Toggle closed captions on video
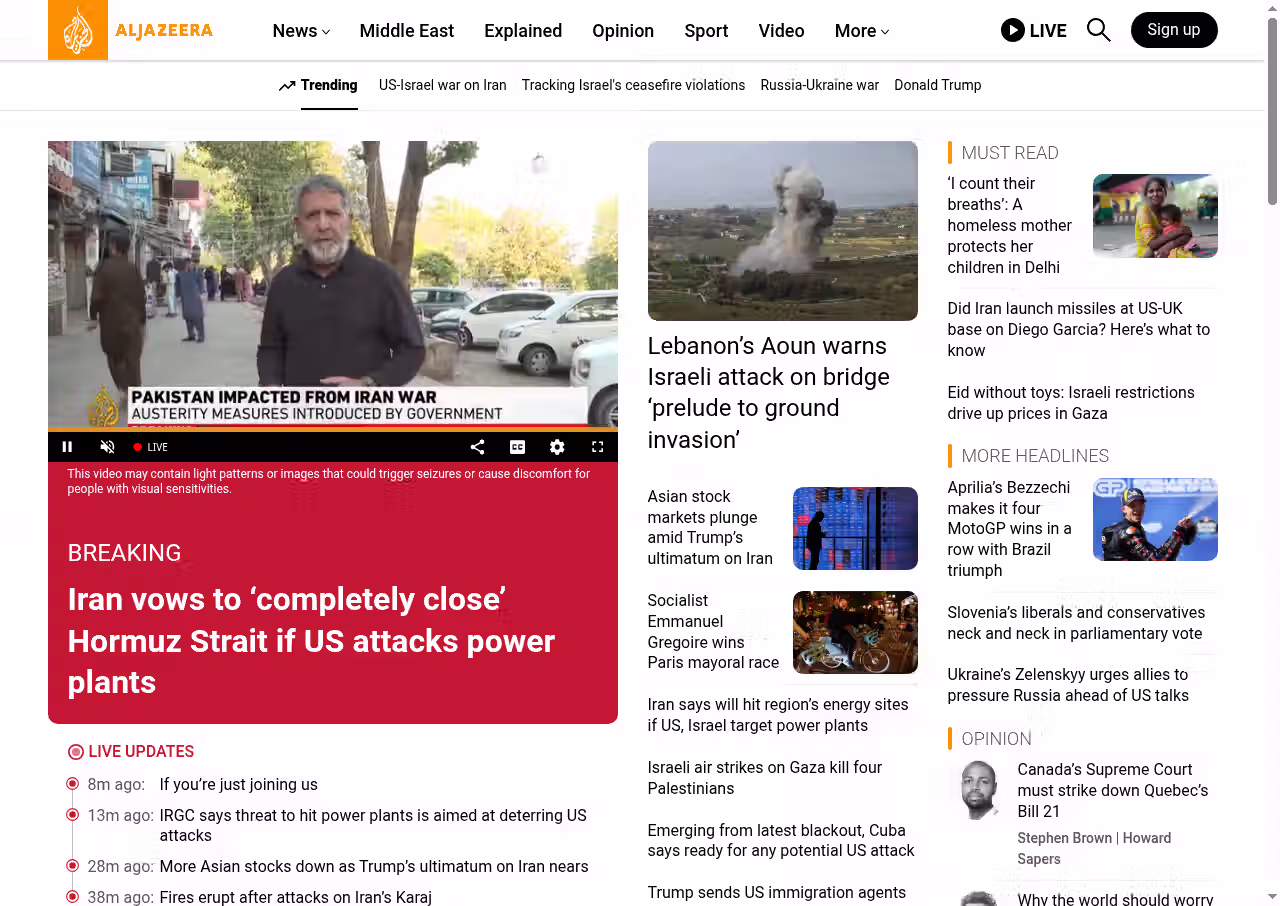Image resolution: width=1280 pixels, height=906 pixels. click(517, 447)
